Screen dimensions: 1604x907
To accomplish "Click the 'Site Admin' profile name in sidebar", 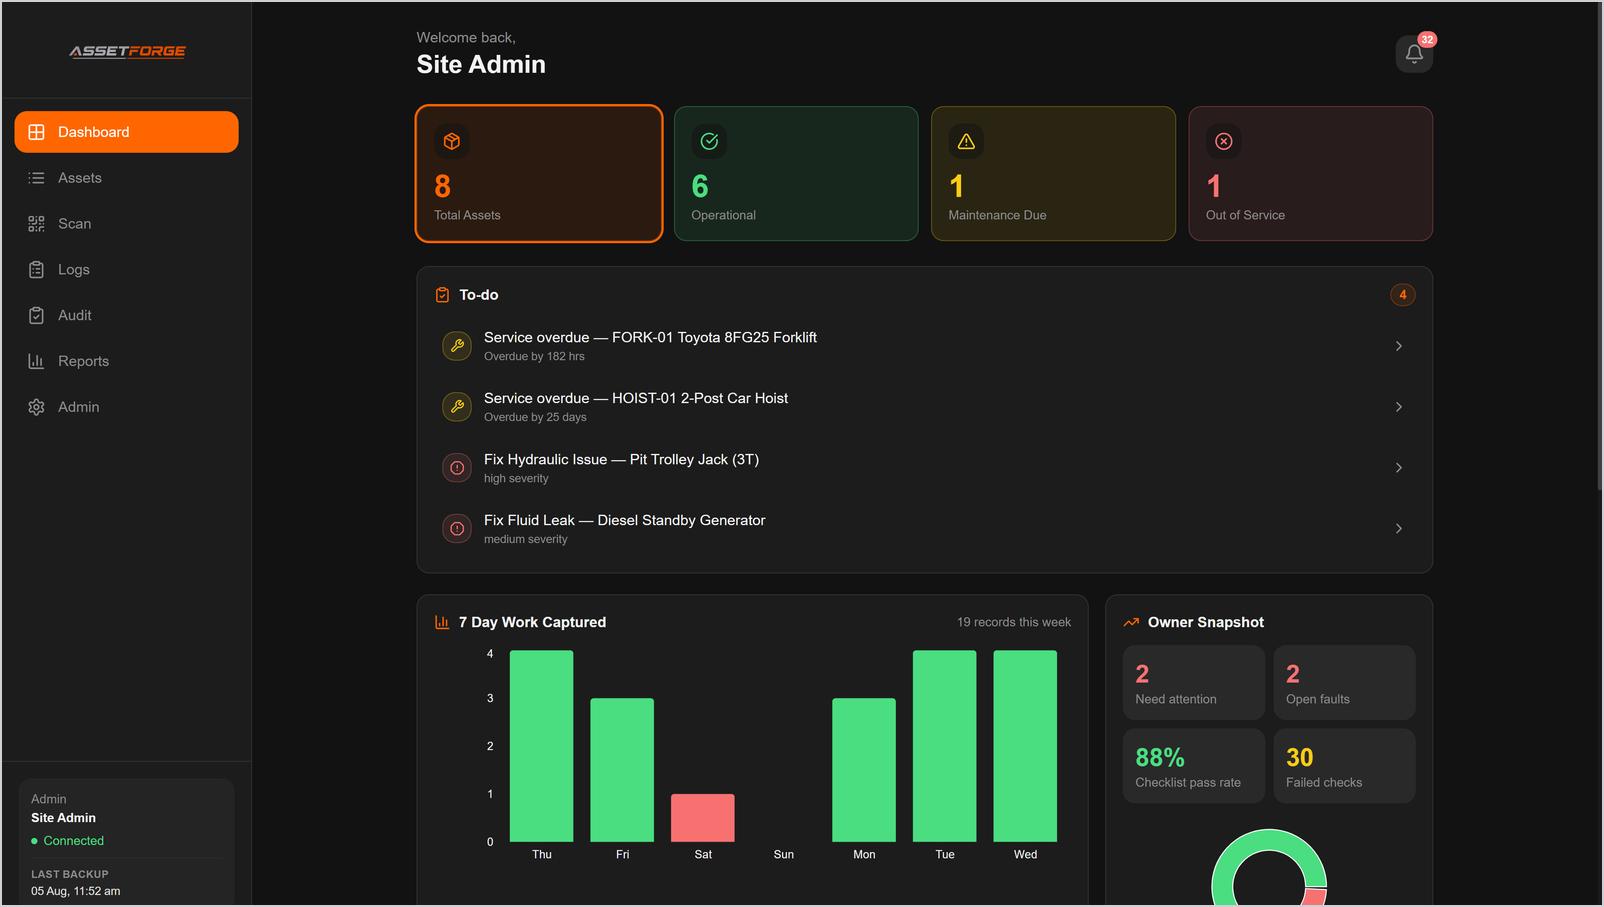I will [63, 818].
